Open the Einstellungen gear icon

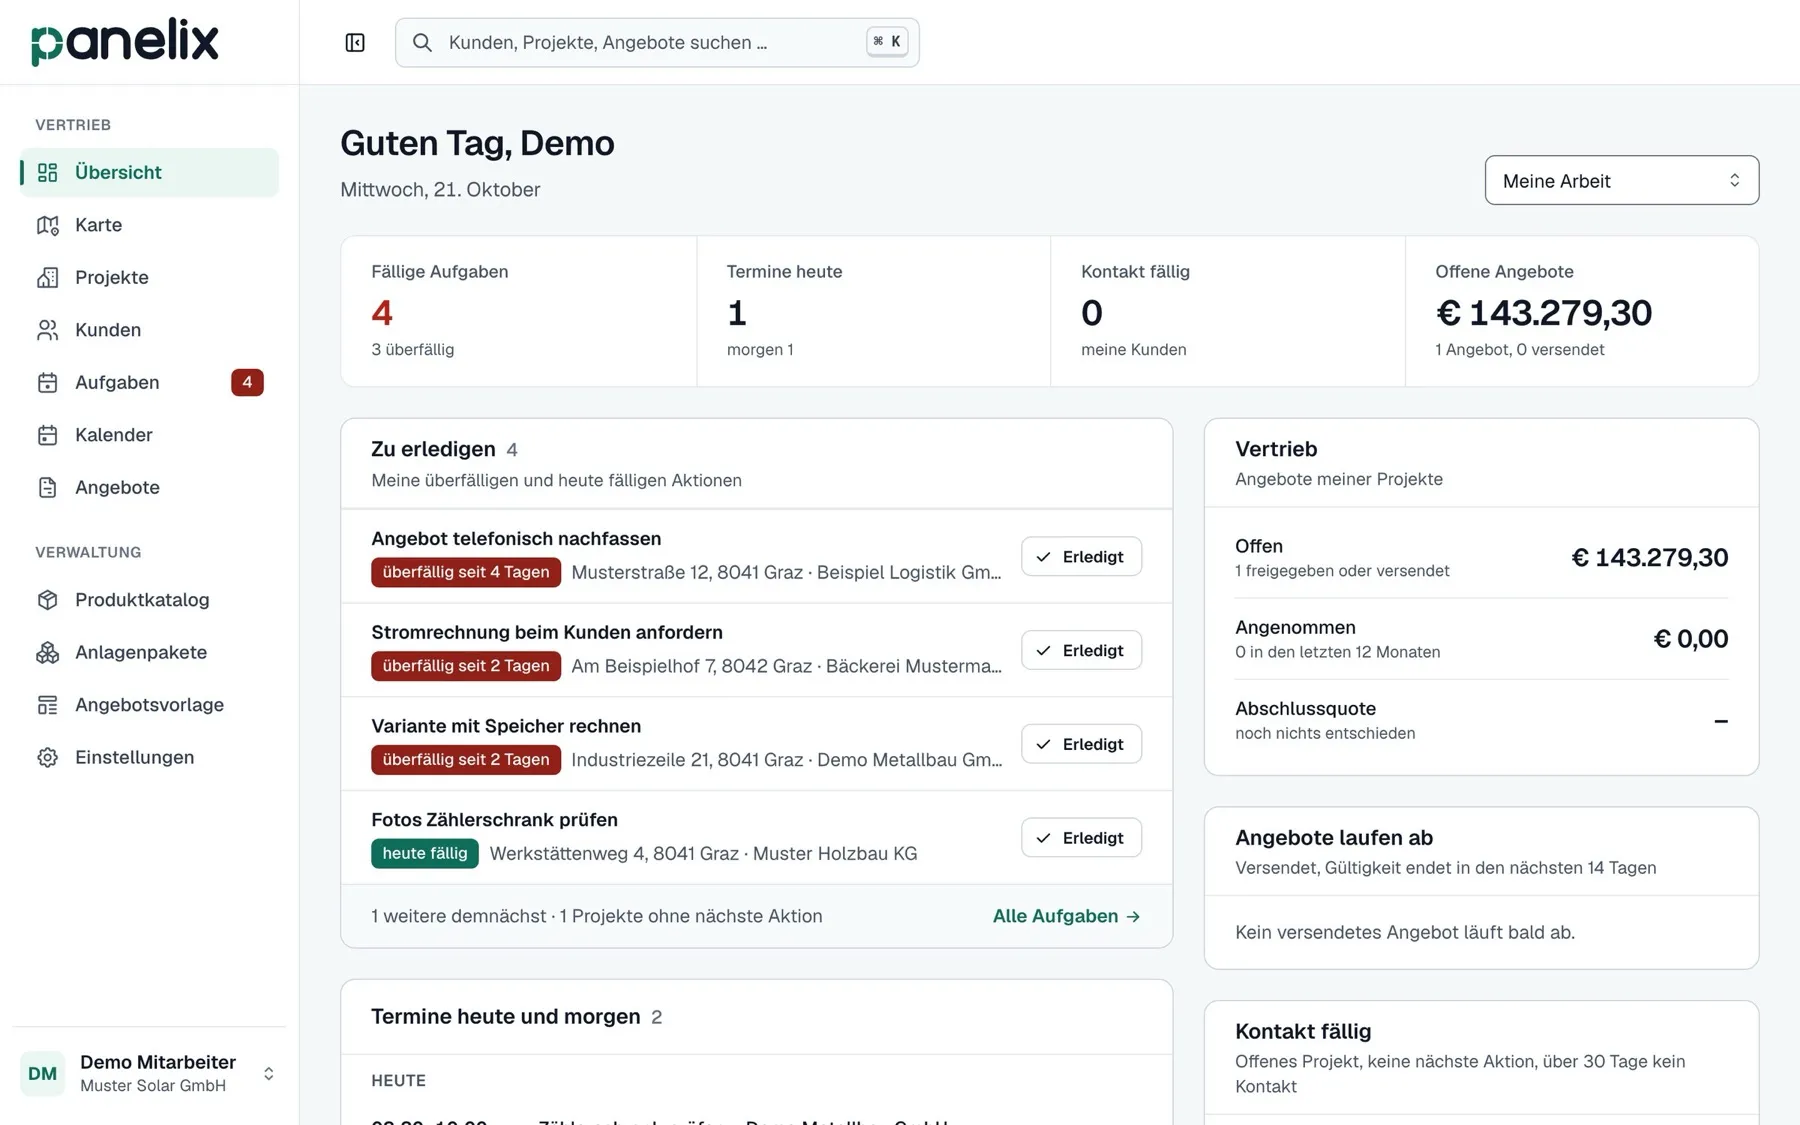(x=47, y=758)
